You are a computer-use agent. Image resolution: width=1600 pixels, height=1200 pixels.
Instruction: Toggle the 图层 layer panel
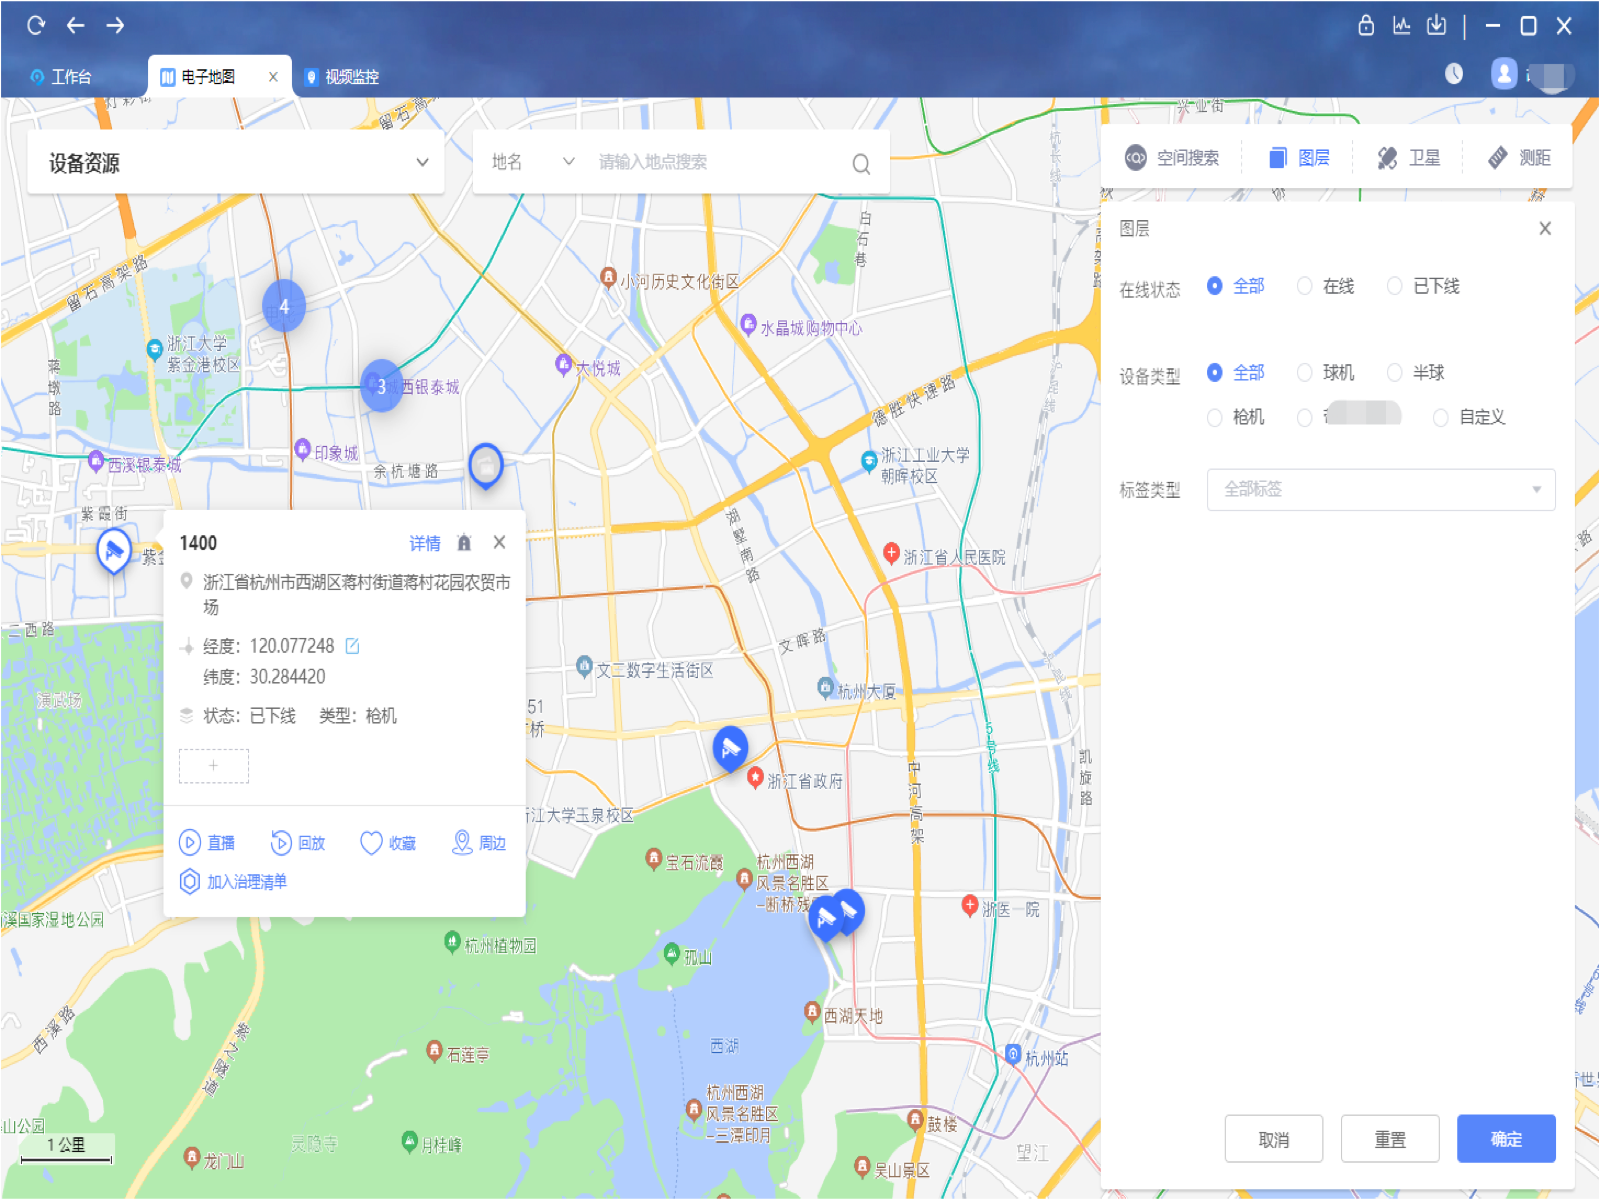pos(1299,158)
